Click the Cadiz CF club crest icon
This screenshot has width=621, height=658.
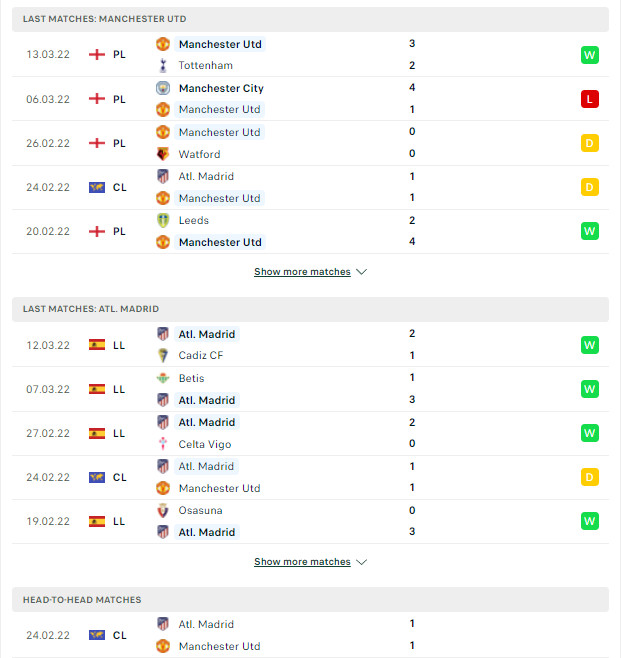(x=163, y=355)
